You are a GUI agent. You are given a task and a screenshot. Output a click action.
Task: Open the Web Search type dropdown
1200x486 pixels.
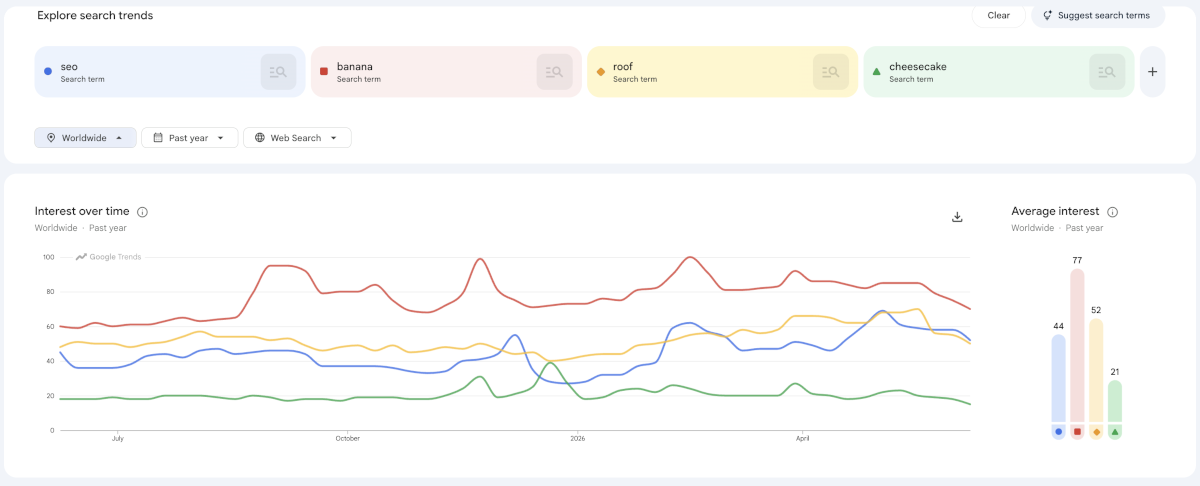pyautogui.click(x=297, y=138)
